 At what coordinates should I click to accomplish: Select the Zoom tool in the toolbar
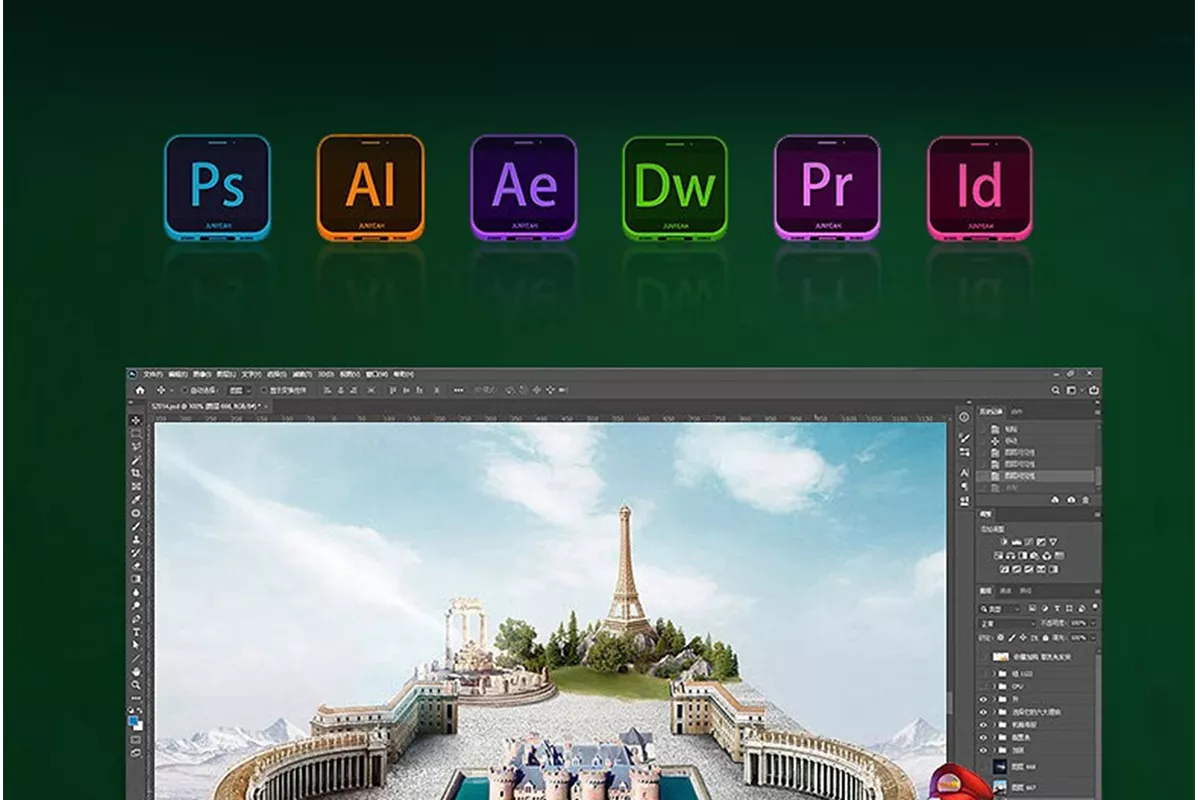tap(137, 685)
